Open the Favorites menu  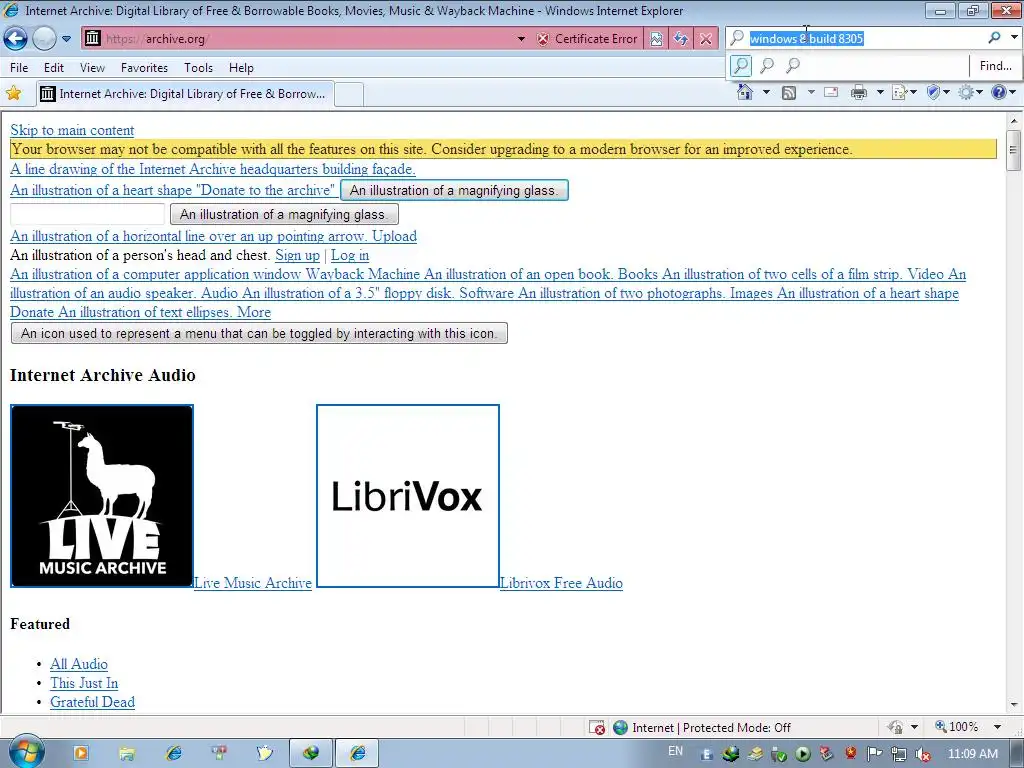pos(144,67)
